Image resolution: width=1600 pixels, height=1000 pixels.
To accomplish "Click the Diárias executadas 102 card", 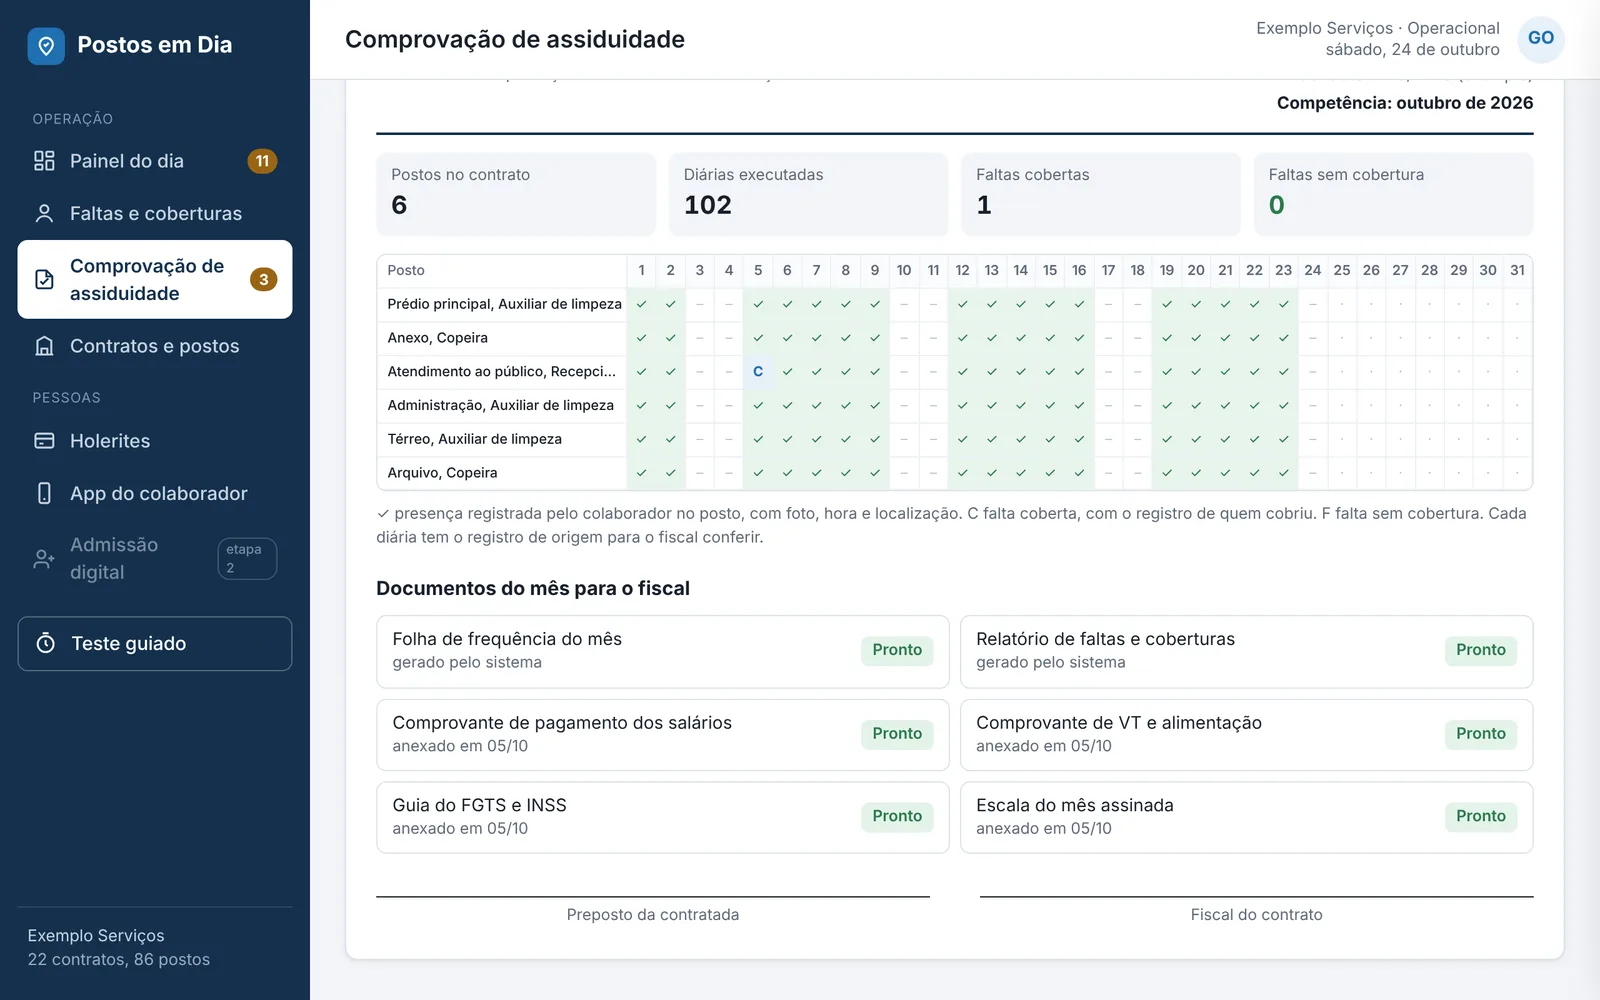I will (808, 194).
